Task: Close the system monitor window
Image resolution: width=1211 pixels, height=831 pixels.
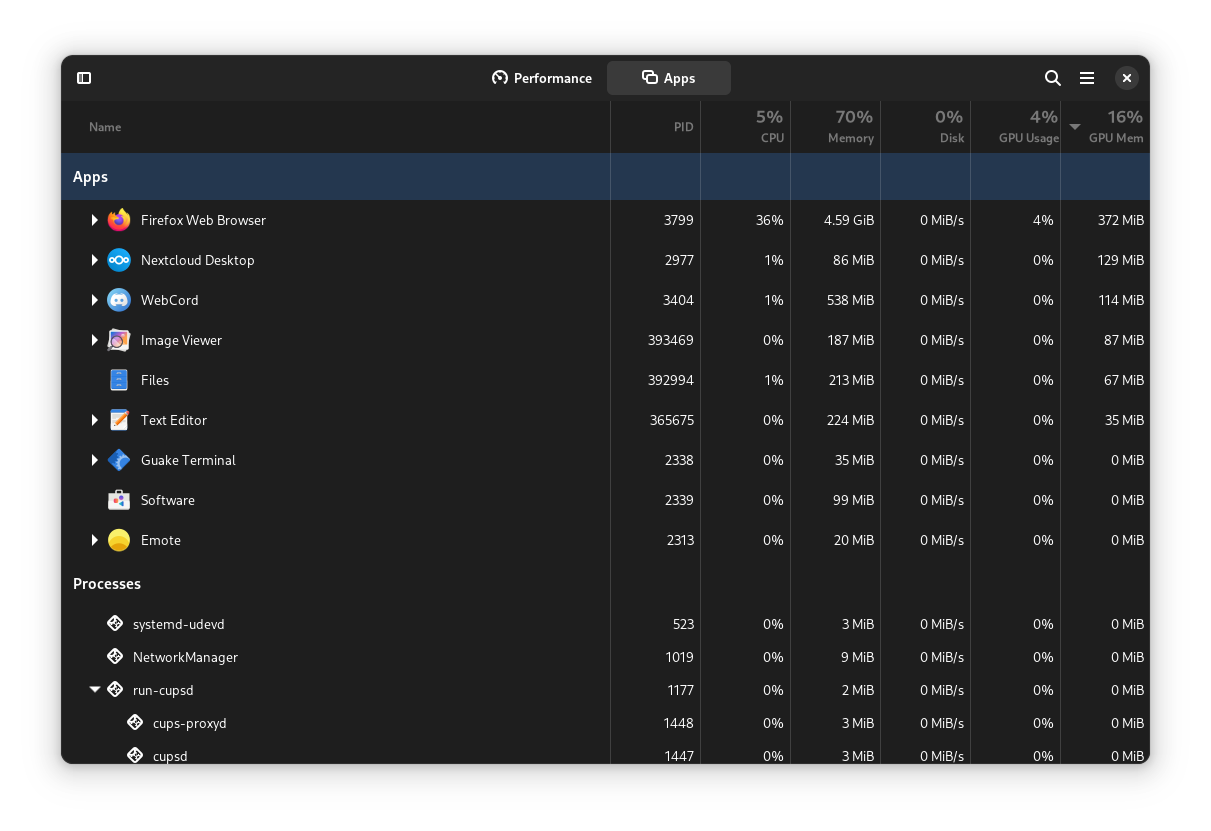Action: (1127, 78)
